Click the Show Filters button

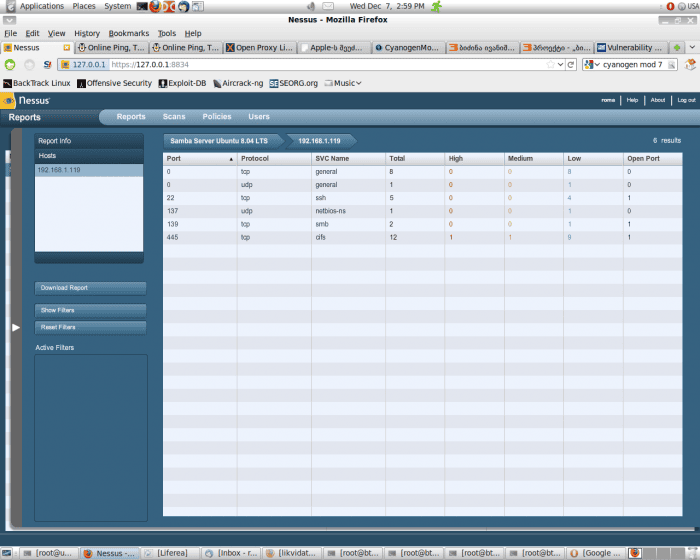90,310
